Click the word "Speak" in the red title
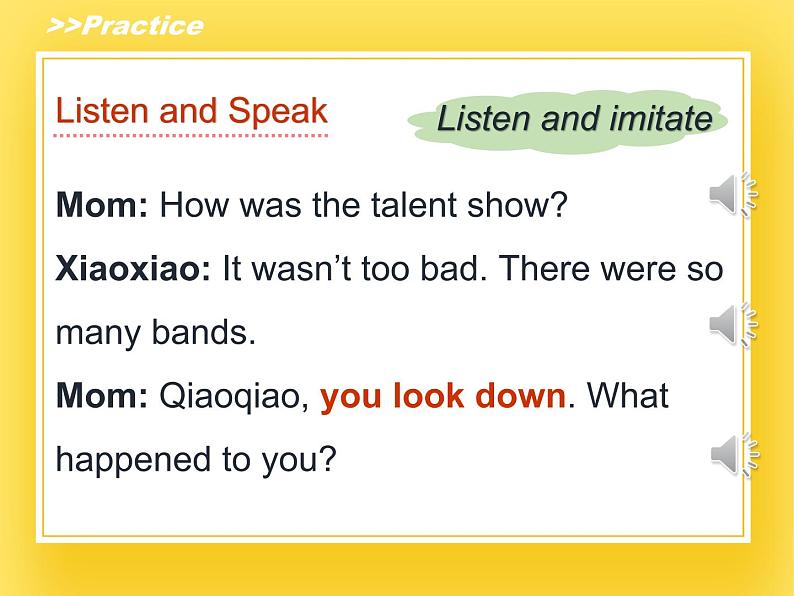794x596 pixels. (x=277, y=112)
